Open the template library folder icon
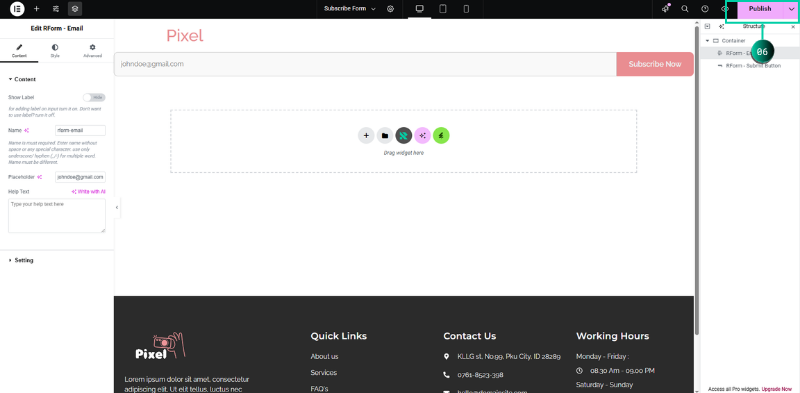This screenshot has height=393, width=800. click(385, 136)
